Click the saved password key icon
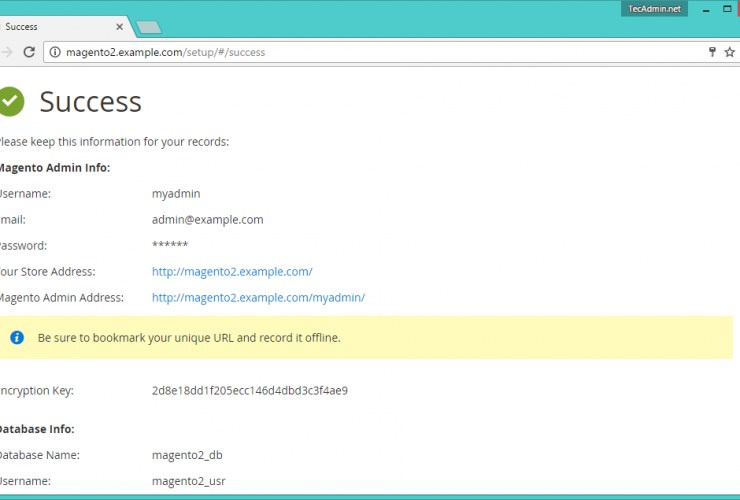The width and height of the screenshot is (740, 500). coord(712,52)
